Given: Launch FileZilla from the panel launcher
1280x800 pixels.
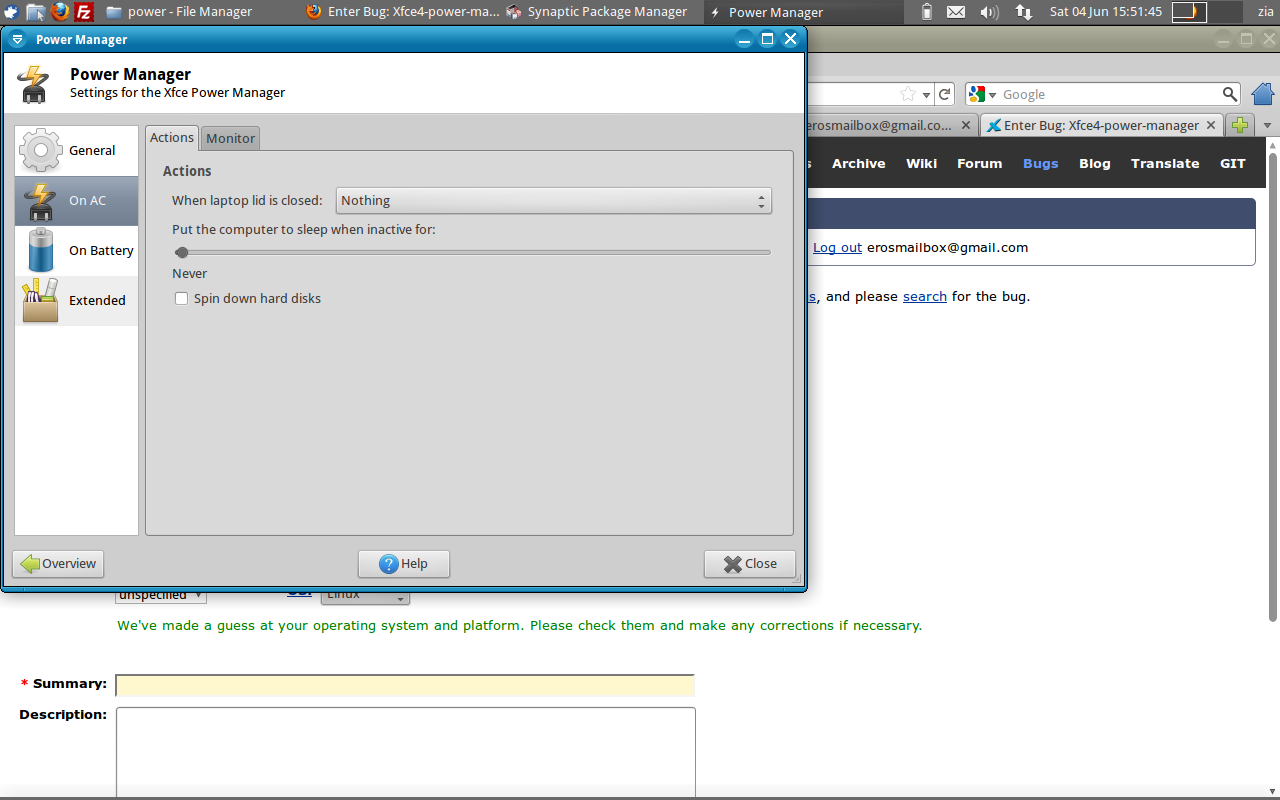Looking at the screenshot, I should coord(85,12).
